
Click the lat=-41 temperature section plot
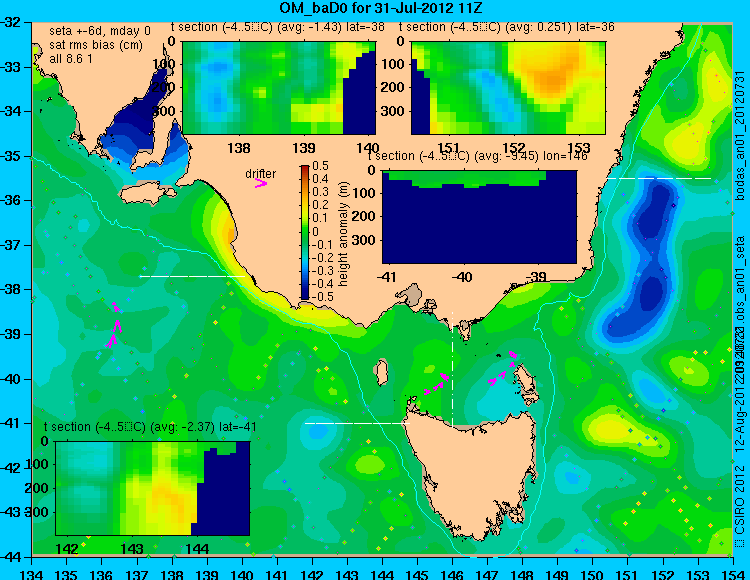click(153, 488)
